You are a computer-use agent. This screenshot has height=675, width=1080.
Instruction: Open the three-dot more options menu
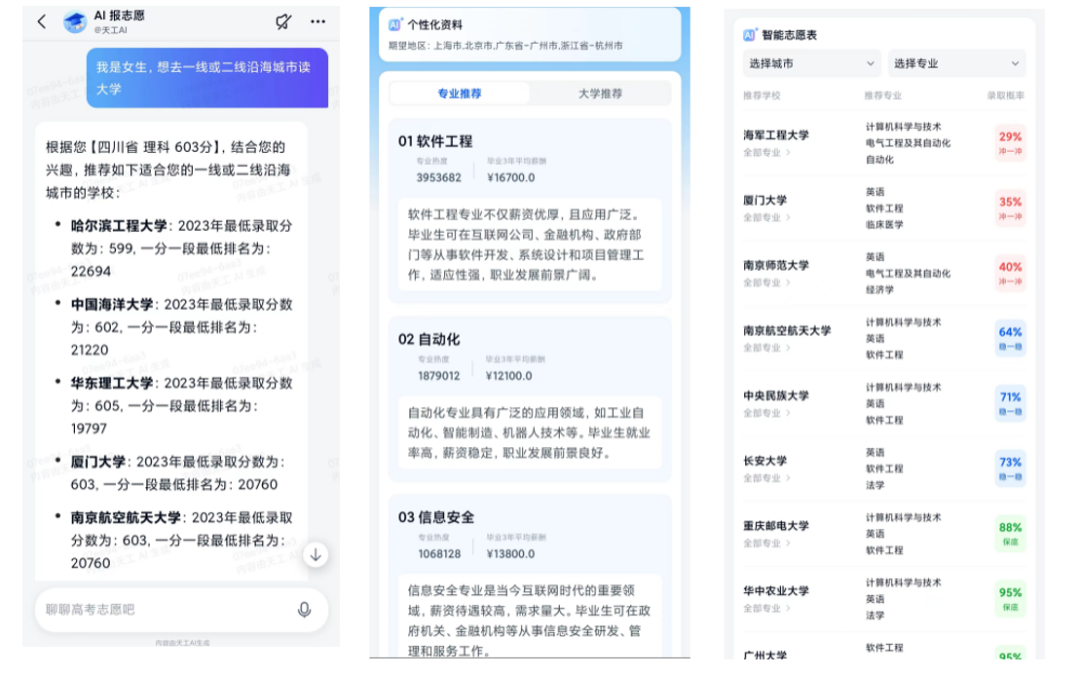(318, 21)
